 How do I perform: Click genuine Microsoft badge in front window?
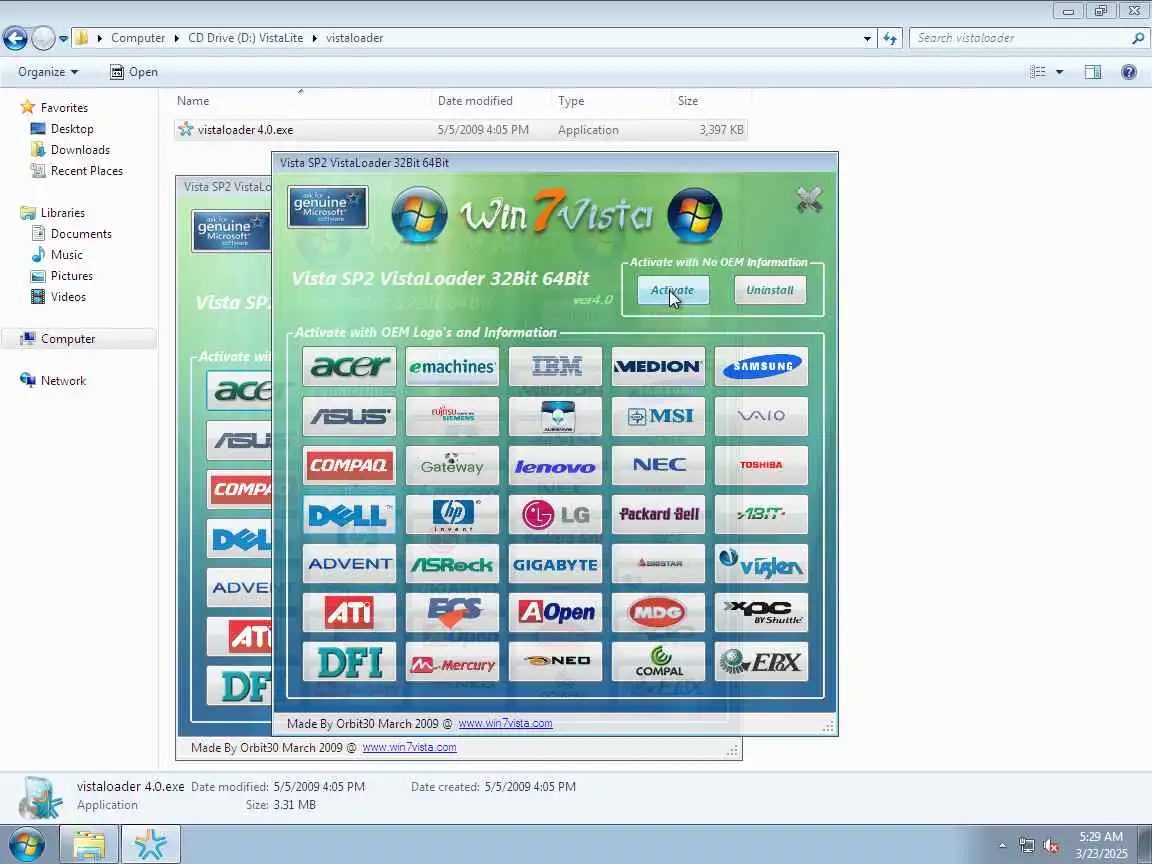[328, 207]
